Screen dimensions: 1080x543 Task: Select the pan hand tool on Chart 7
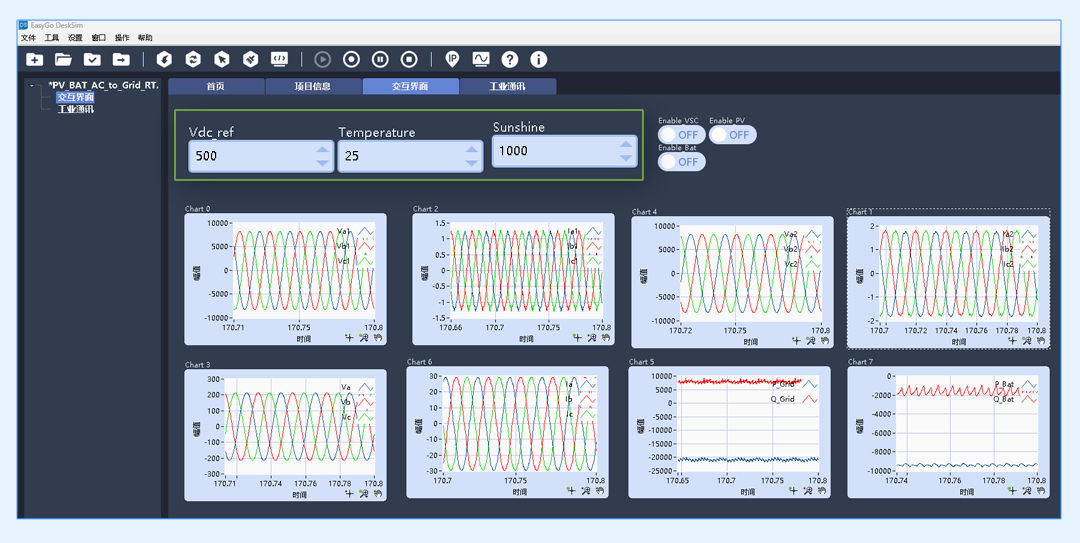[1041, 490]
